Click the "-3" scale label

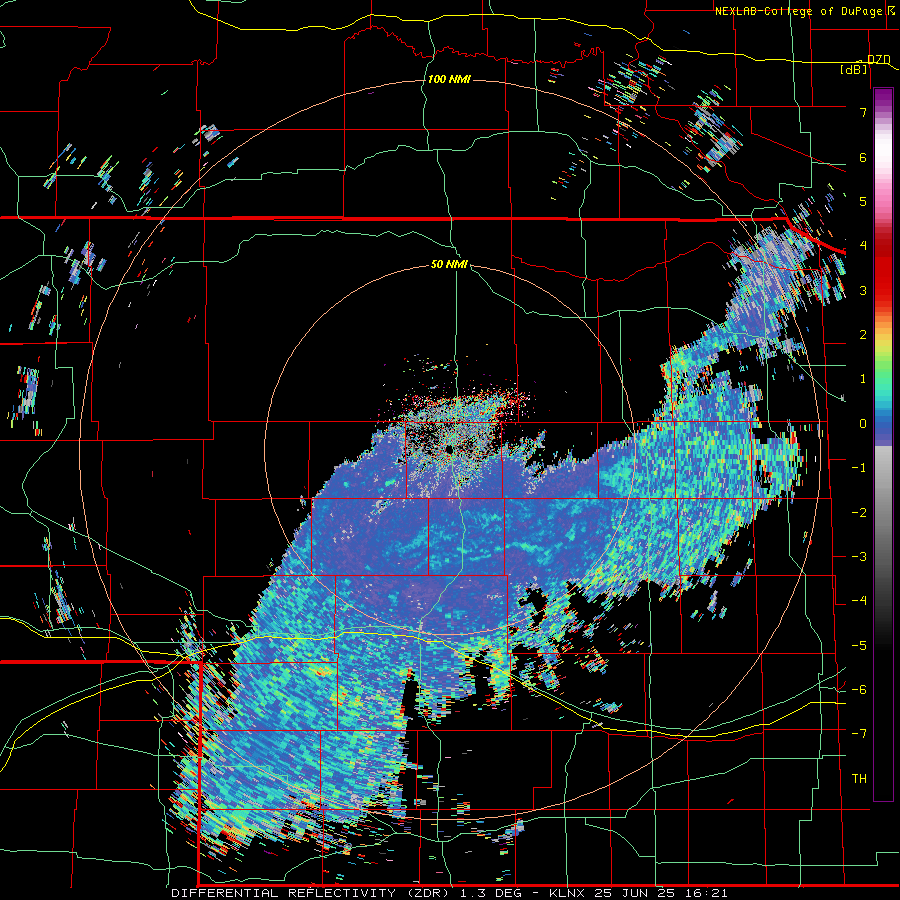point(859,557)
